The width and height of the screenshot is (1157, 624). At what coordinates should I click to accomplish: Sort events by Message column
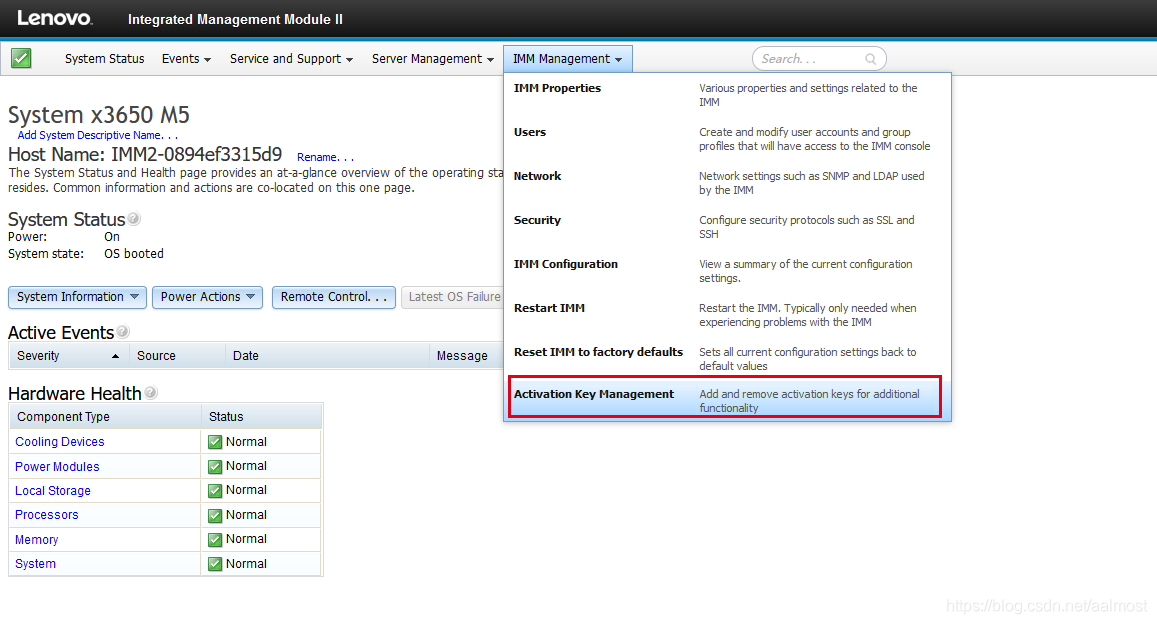466,356
